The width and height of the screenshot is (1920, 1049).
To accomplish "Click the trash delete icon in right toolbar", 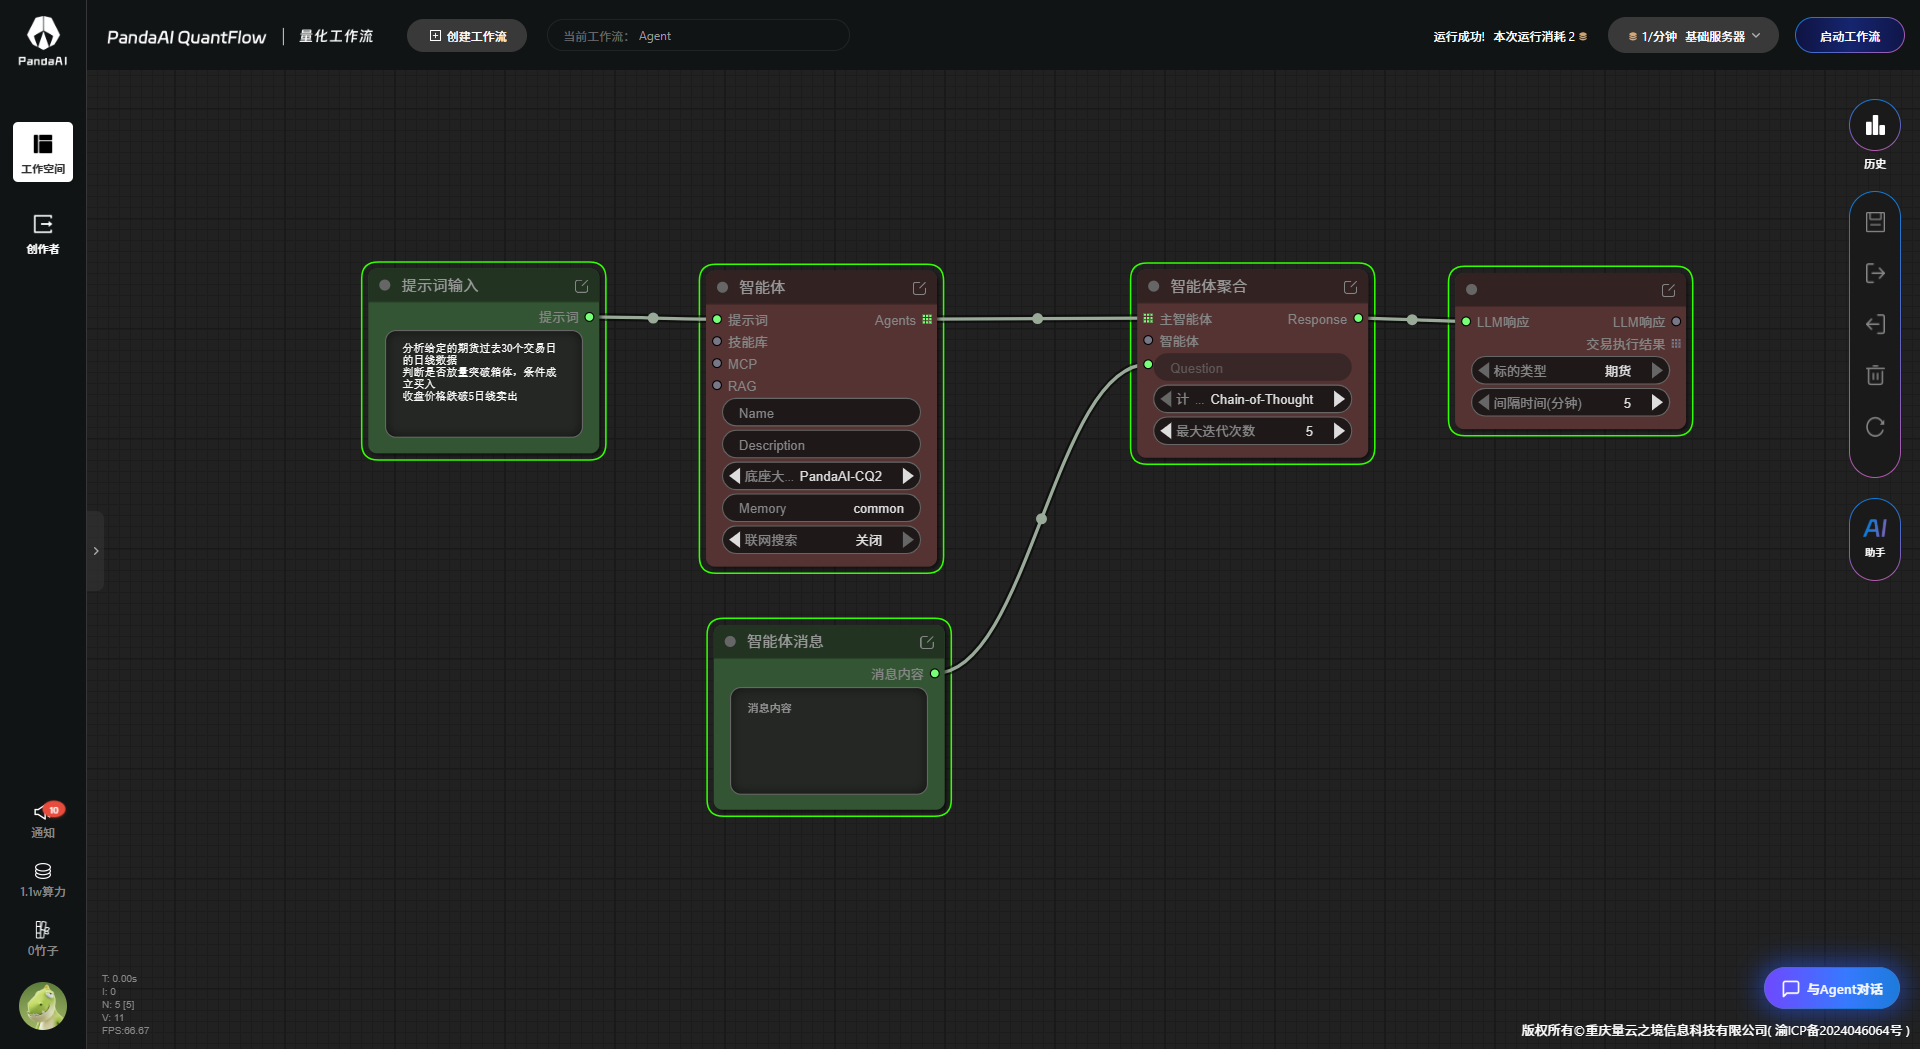I will (1875, 375).
